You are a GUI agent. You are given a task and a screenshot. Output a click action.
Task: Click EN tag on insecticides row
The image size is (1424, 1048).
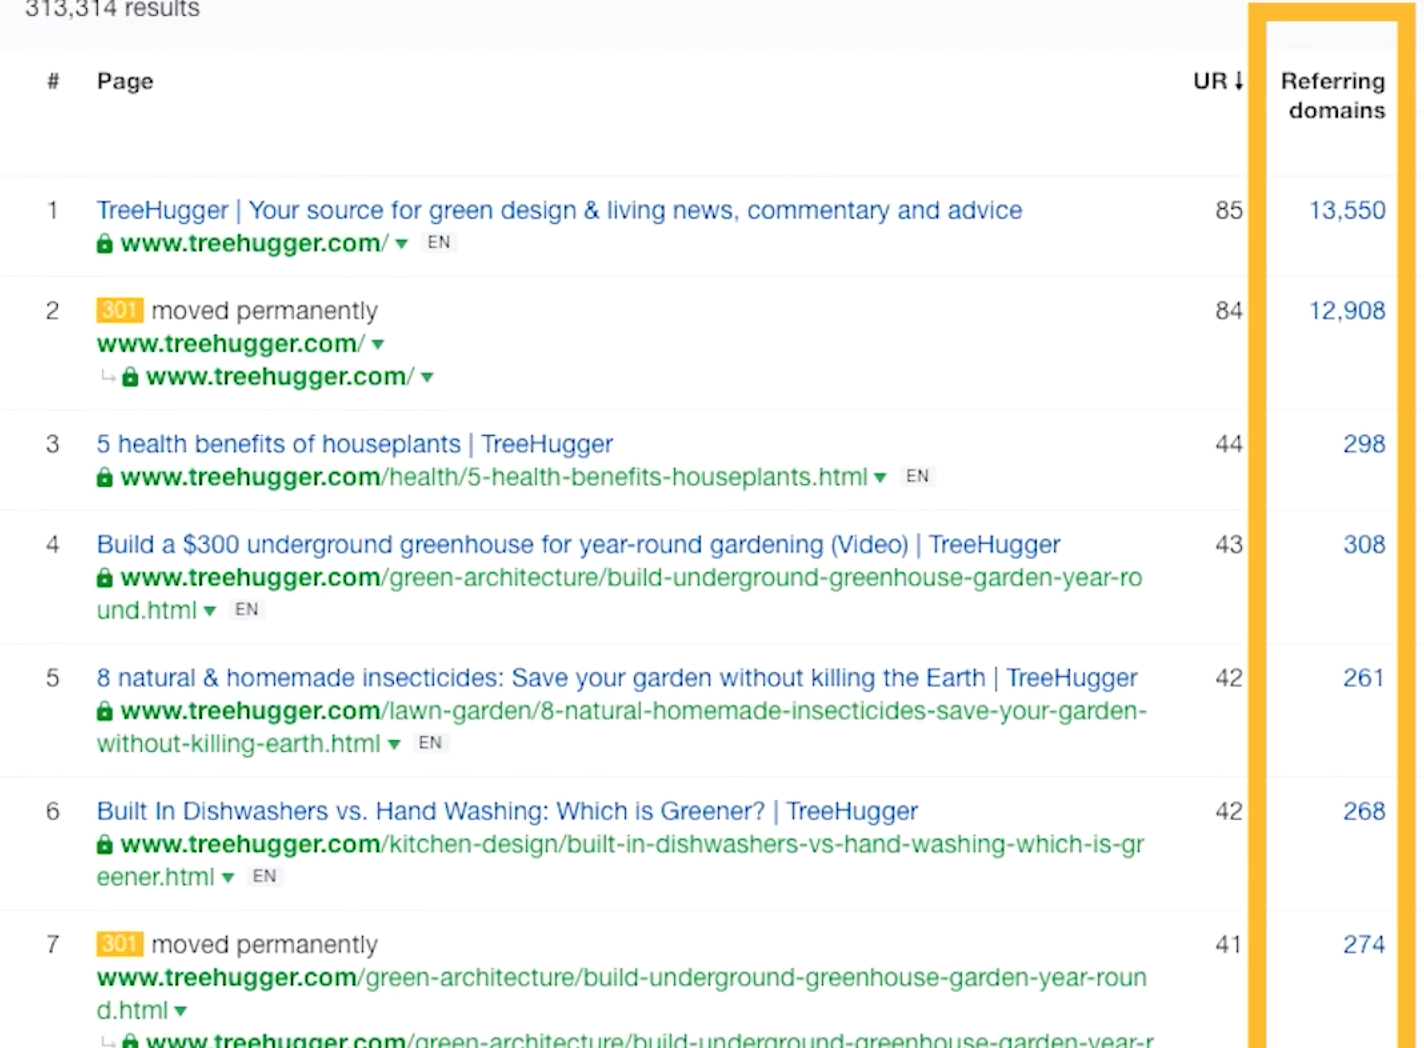pyautogui.click(x=430, y=743)
